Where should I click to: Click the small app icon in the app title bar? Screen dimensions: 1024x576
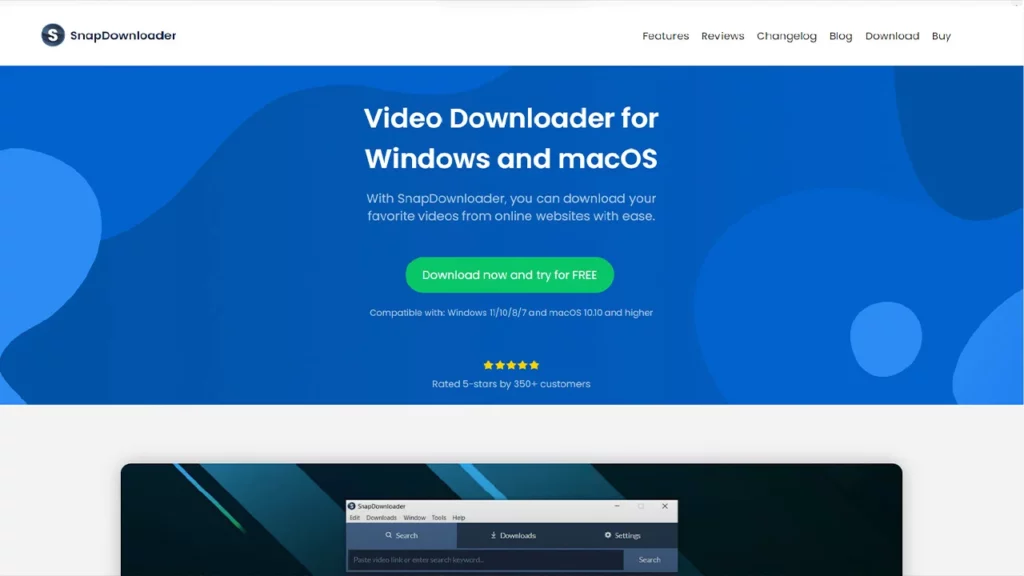click(352, 507)
